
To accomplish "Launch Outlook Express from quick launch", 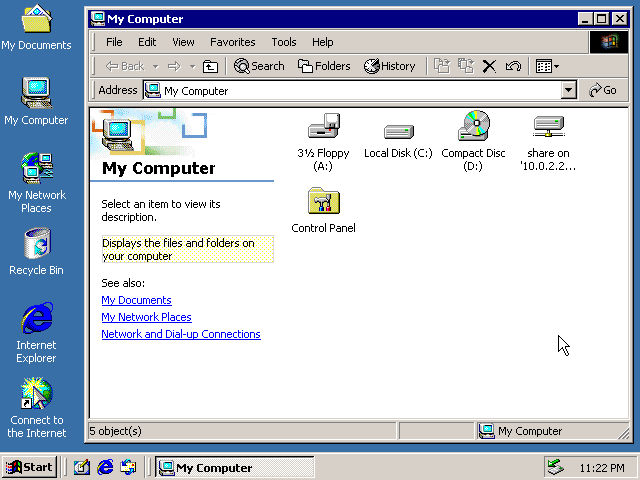I will coord(128,467).
